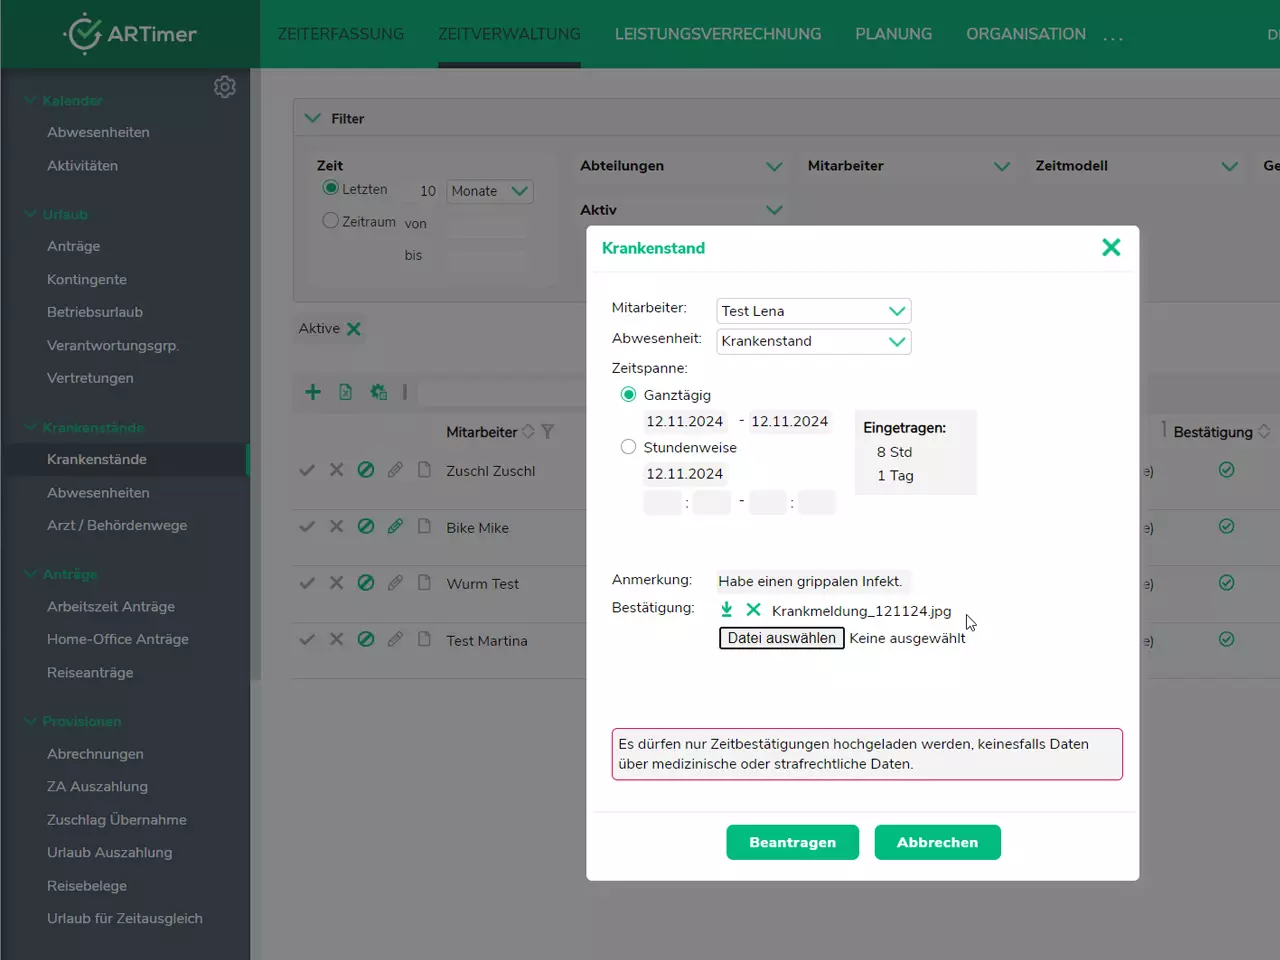Close the Krankenstand dialog

[x=1111, y=247]
